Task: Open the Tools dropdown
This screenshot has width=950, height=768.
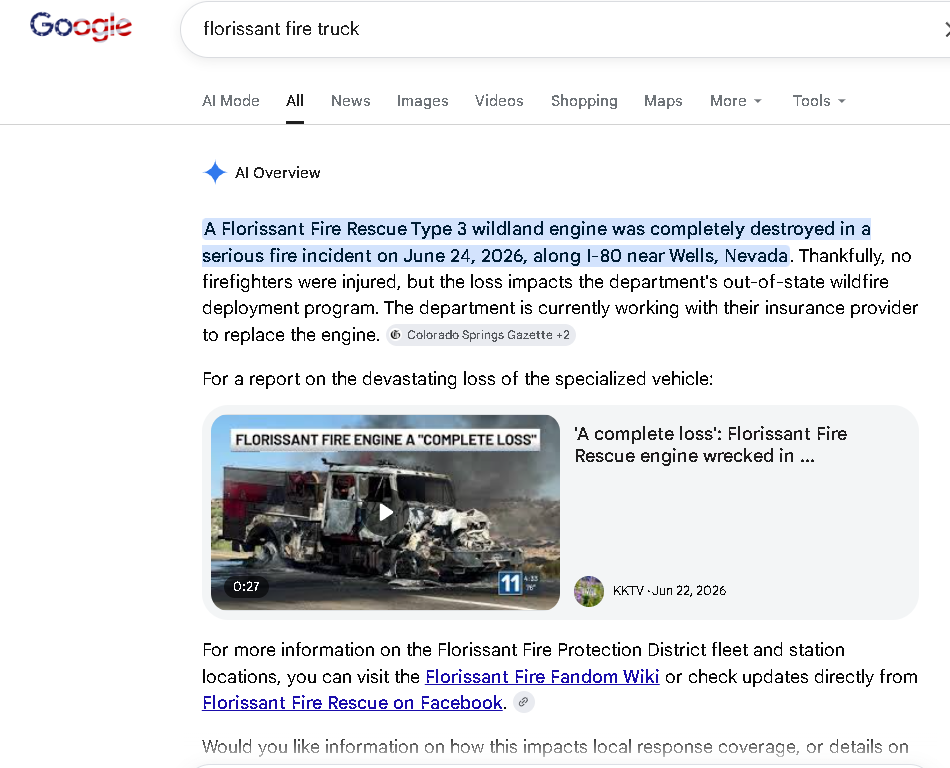Action: pos(819,101)
